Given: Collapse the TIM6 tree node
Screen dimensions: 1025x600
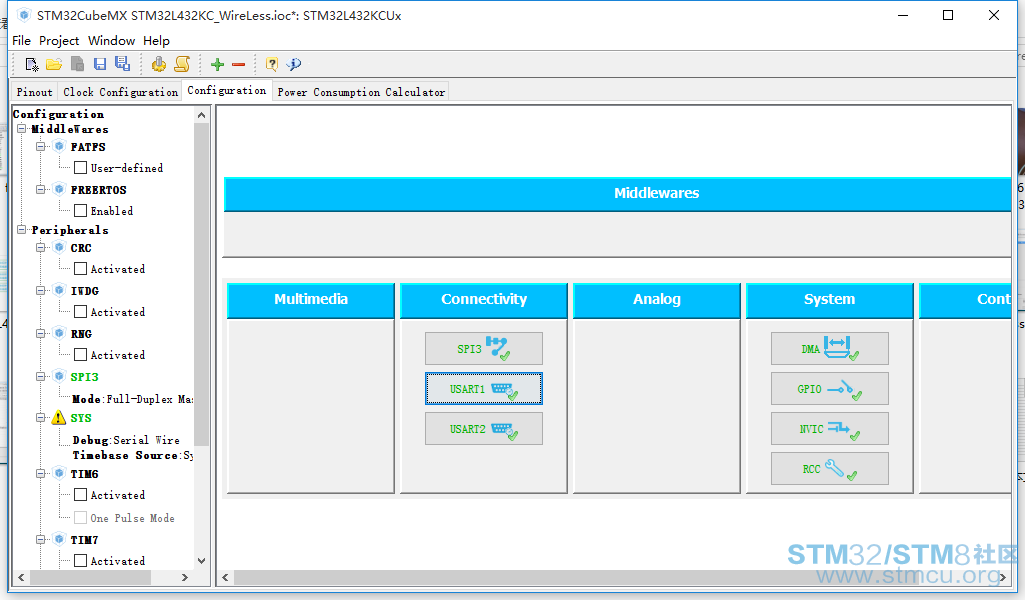Looking at the screenshot, I should point(41,473).
